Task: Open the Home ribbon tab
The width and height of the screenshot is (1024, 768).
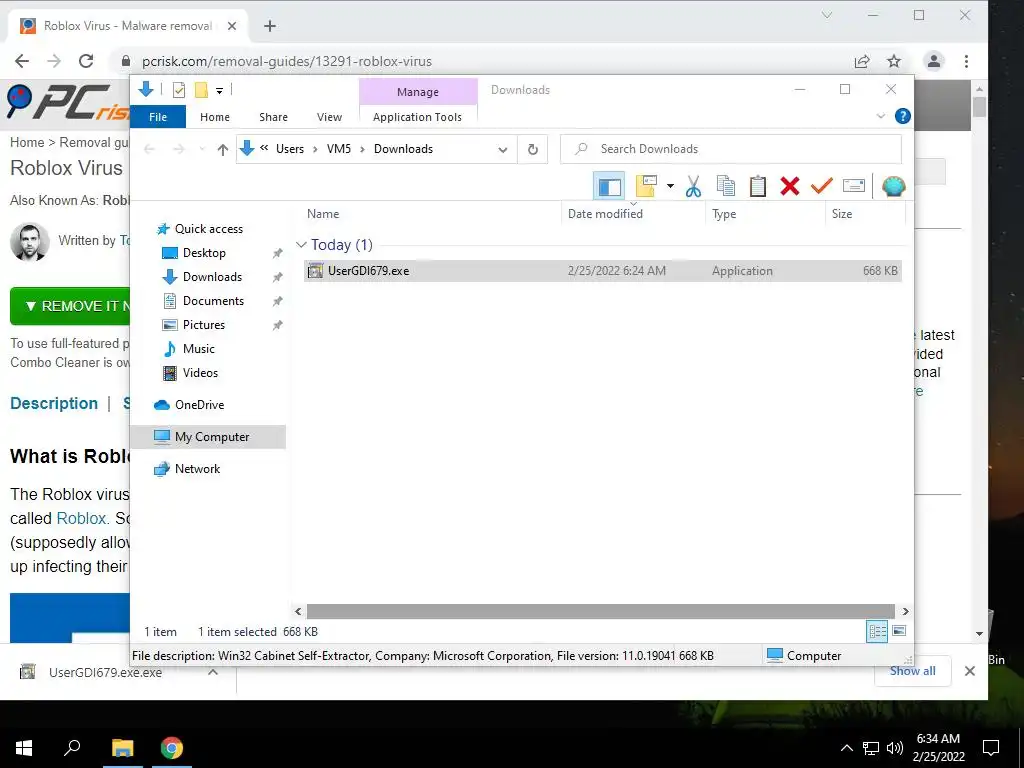Action: click(x=215, y=117)
